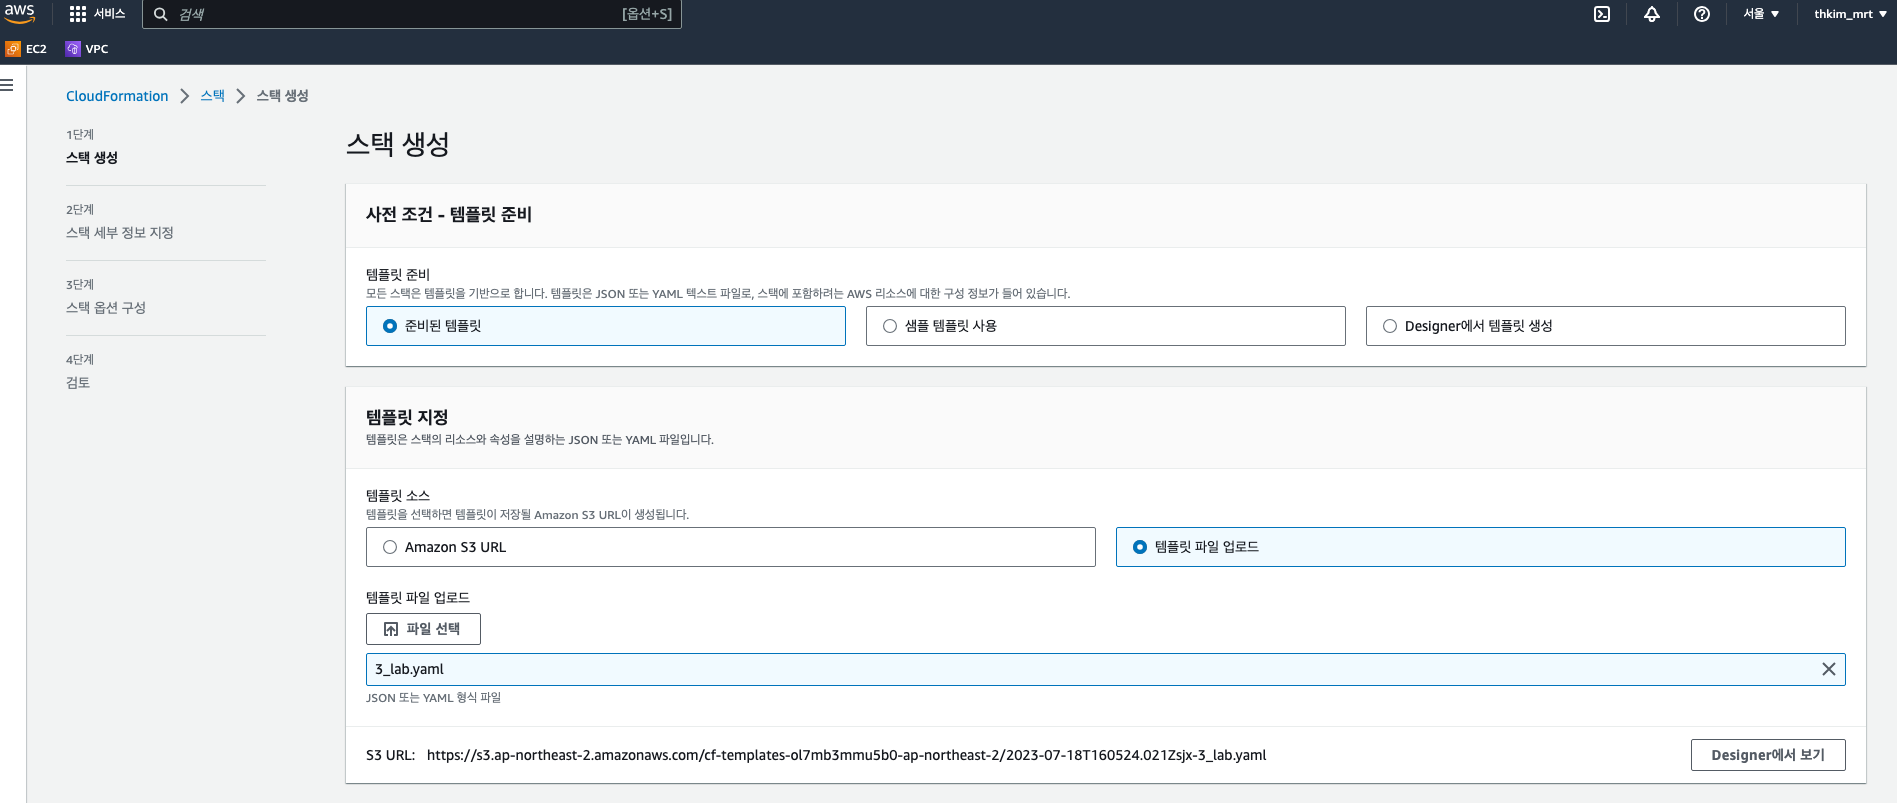The width and height of the screenshot is (1897, 803).
Task: Open the services grid menu
Action: point(97,14)
